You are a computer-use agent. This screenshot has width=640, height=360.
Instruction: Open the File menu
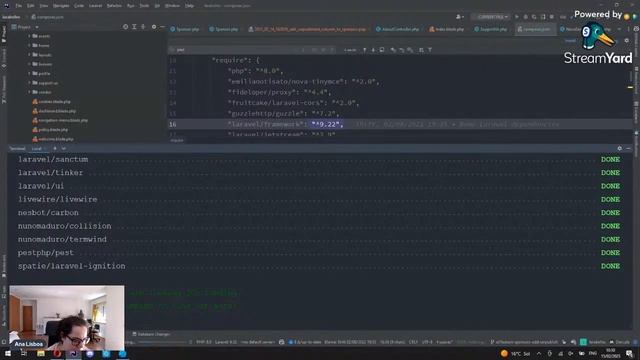18,6
